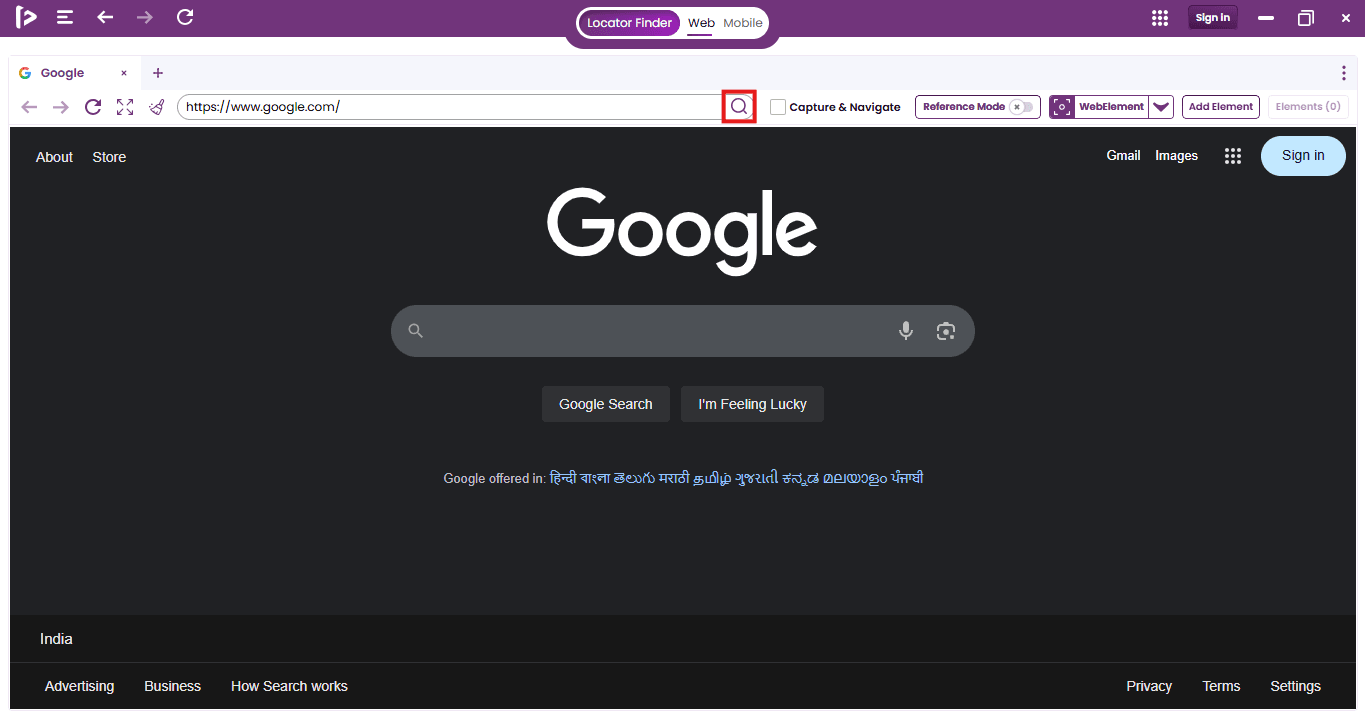Click the URL address field

(450, 107)
